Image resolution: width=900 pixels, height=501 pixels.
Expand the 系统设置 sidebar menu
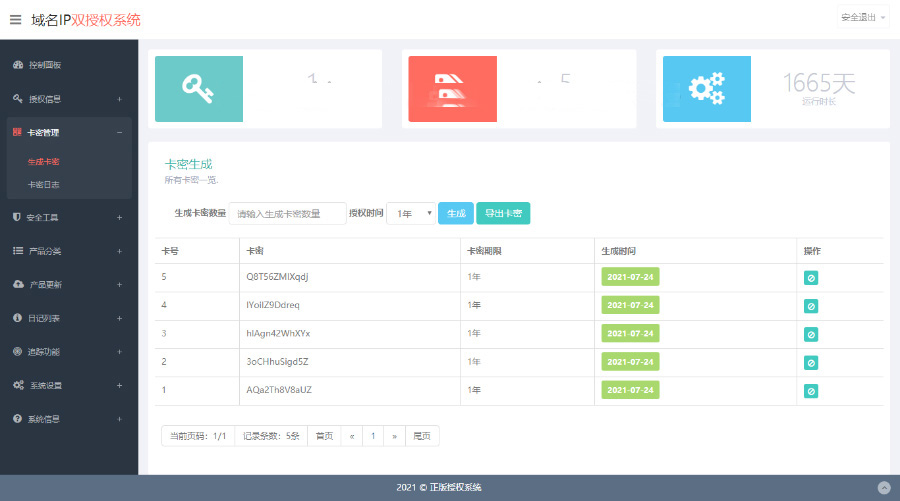[x=68, y=385]
